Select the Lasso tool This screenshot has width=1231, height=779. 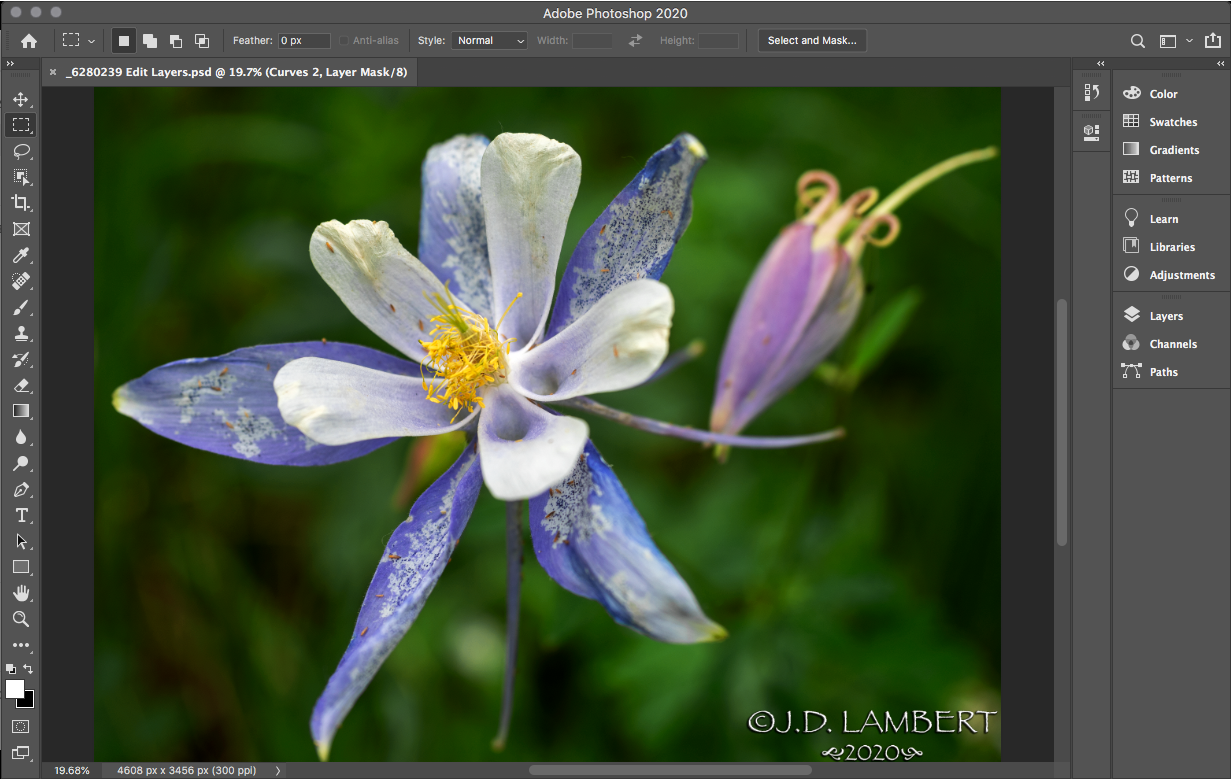tap(22, 151)
